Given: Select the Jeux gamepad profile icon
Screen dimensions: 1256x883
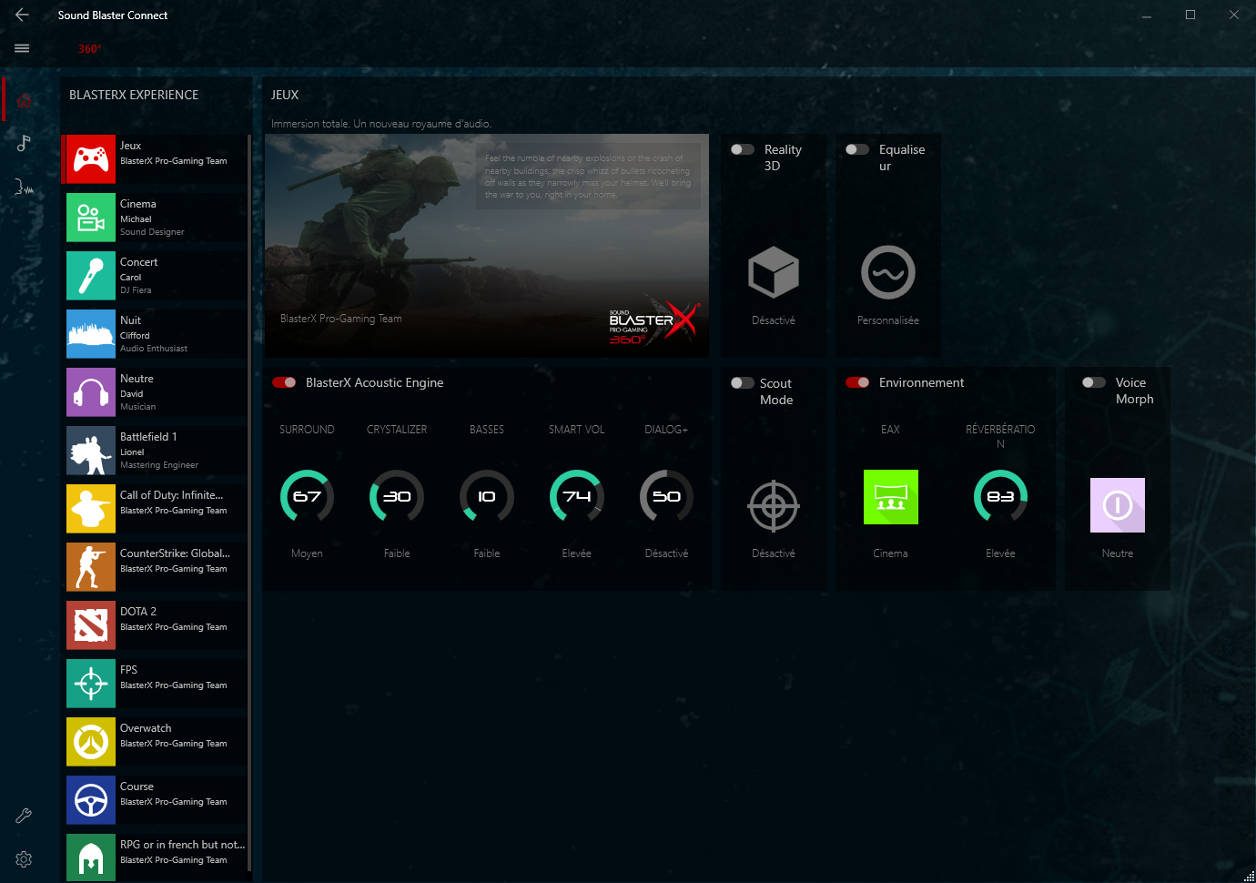Looking at the screenshot, I should point(91,160).
